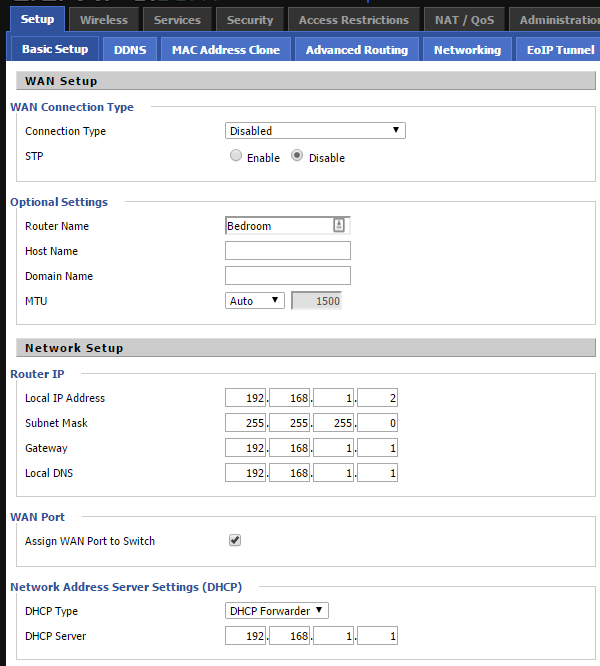Switch to the Setup main tab

[x=37, y=19]
